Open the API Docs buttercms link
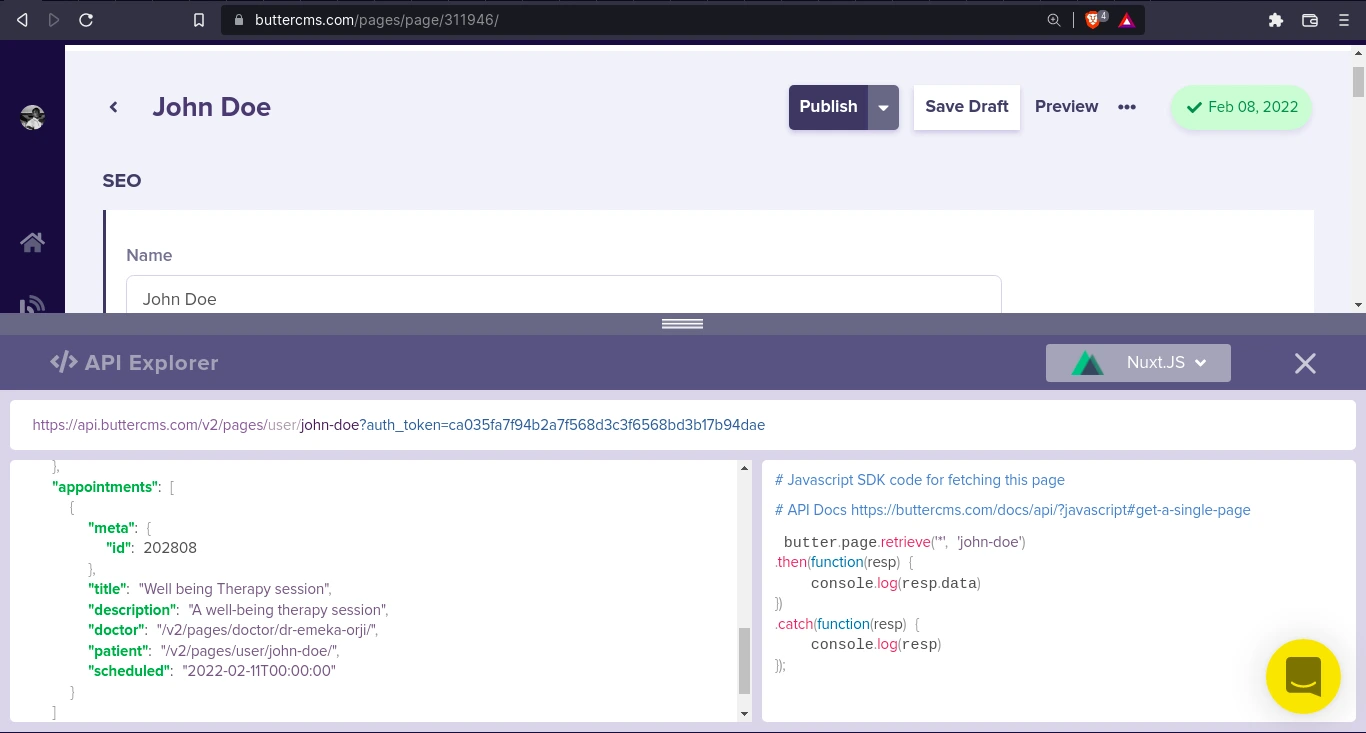Image resolution: width=1366 pixels, height=733 pixels. pyautogui.click(x=1050, y=510)
